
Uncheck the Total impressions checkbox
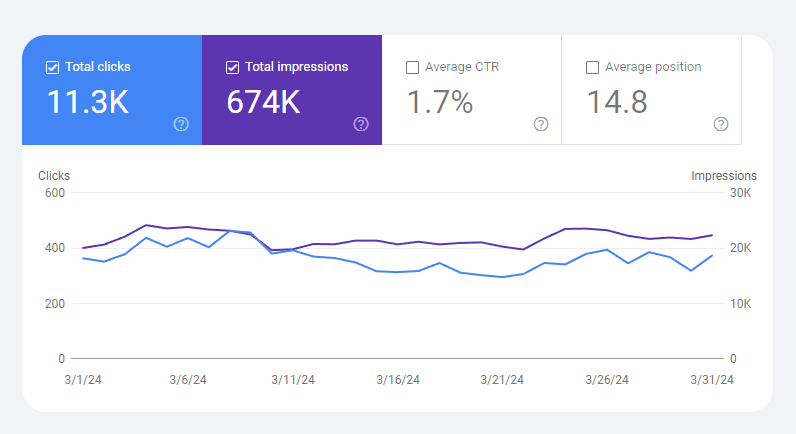pos(233,68)
